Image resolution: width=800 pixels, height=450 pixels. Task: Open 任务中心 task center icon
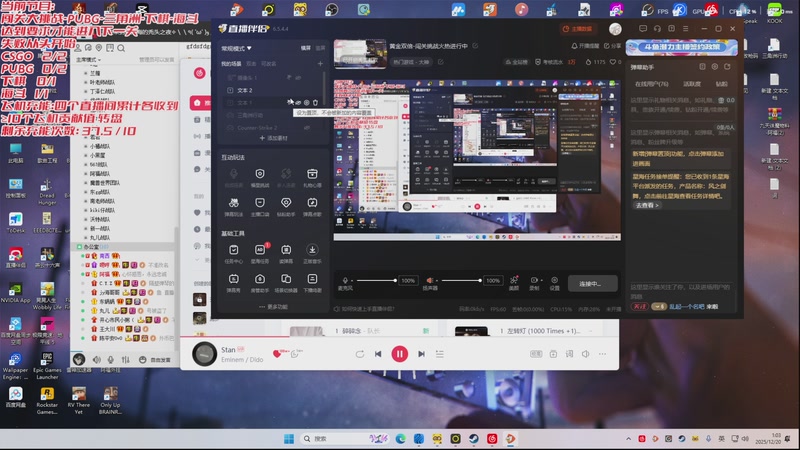click(x=234, y=249)
